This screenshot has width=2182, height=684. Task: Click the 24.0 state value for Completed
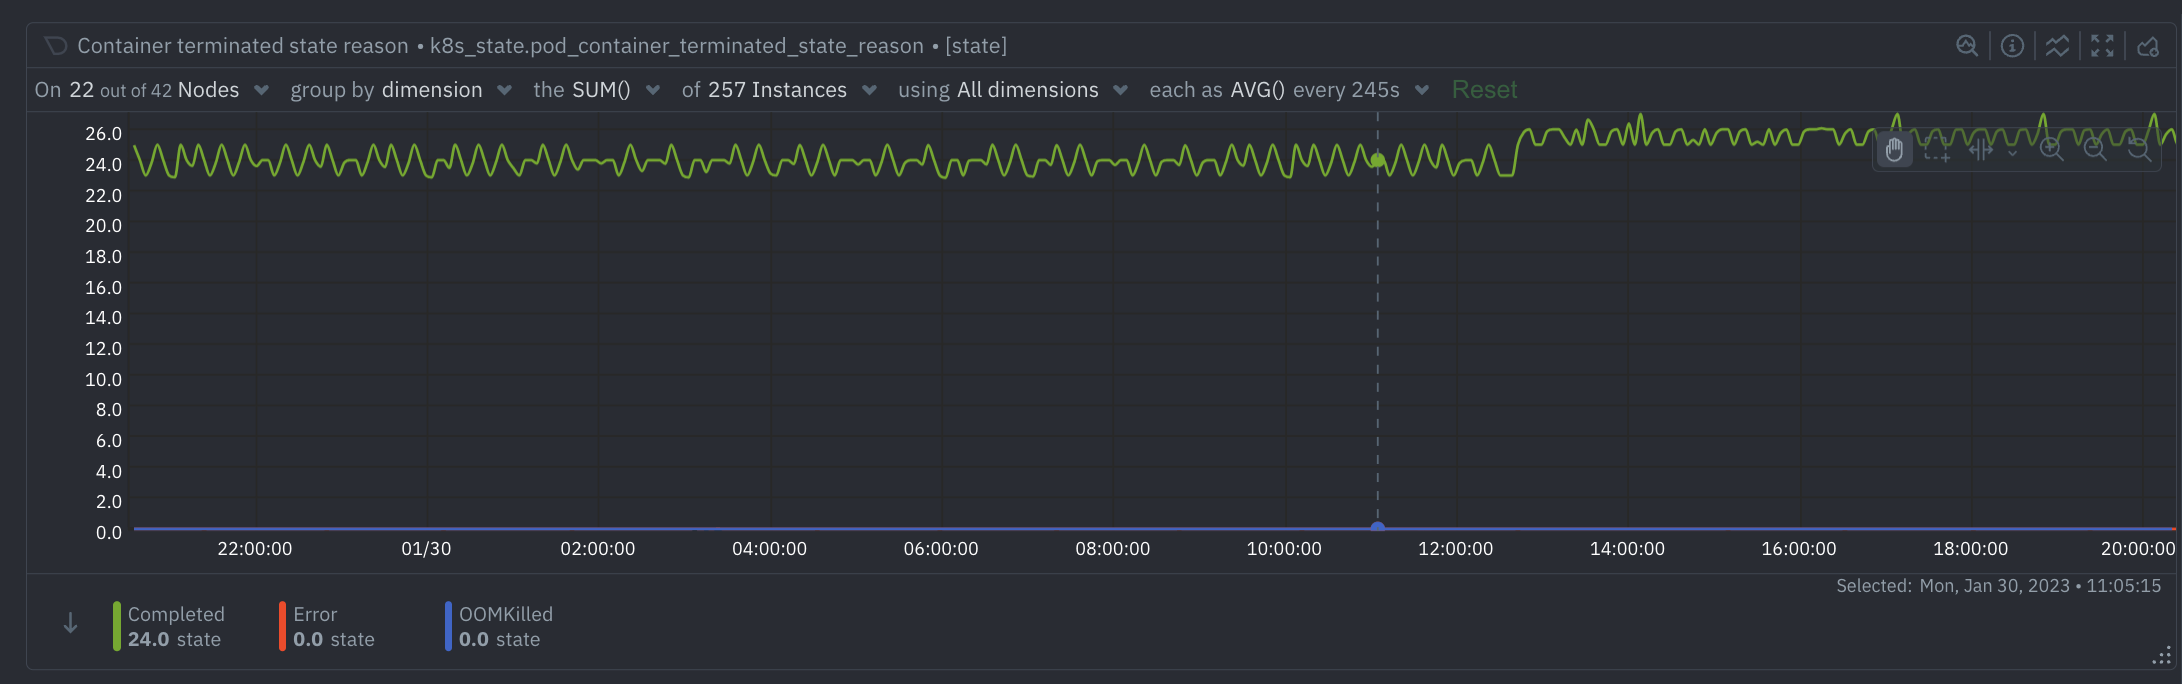[174, 640]
